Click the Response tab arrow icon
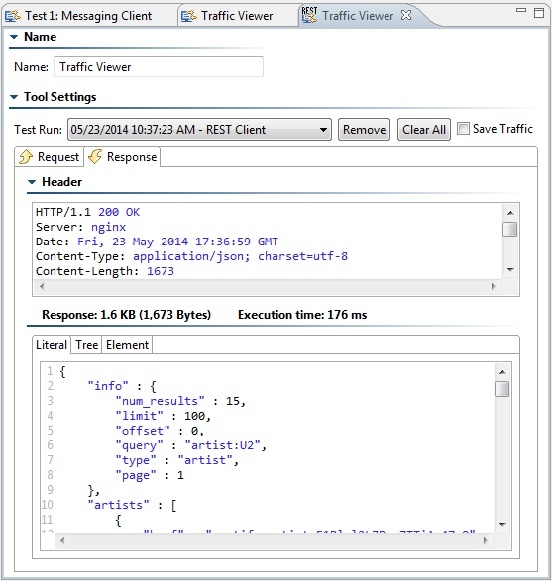Viewport: 552px width, 581px height. click(x=95, y=157)
